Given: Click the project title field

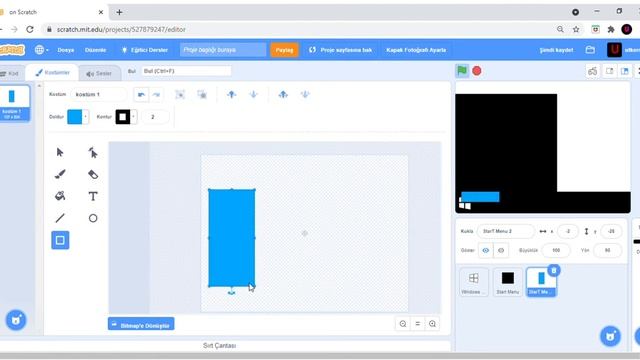Looking at the screenshot, I should [223, 50].
